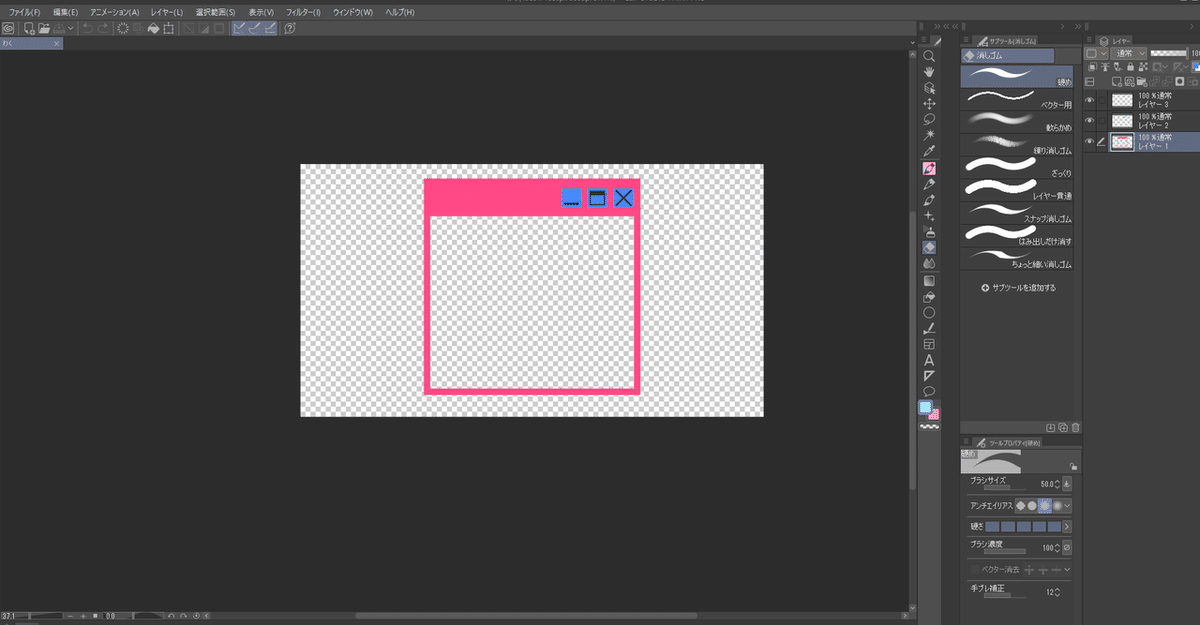Select the Move layer tool
This screenshot has height=625, width=1200.
(x=929, y=103)
